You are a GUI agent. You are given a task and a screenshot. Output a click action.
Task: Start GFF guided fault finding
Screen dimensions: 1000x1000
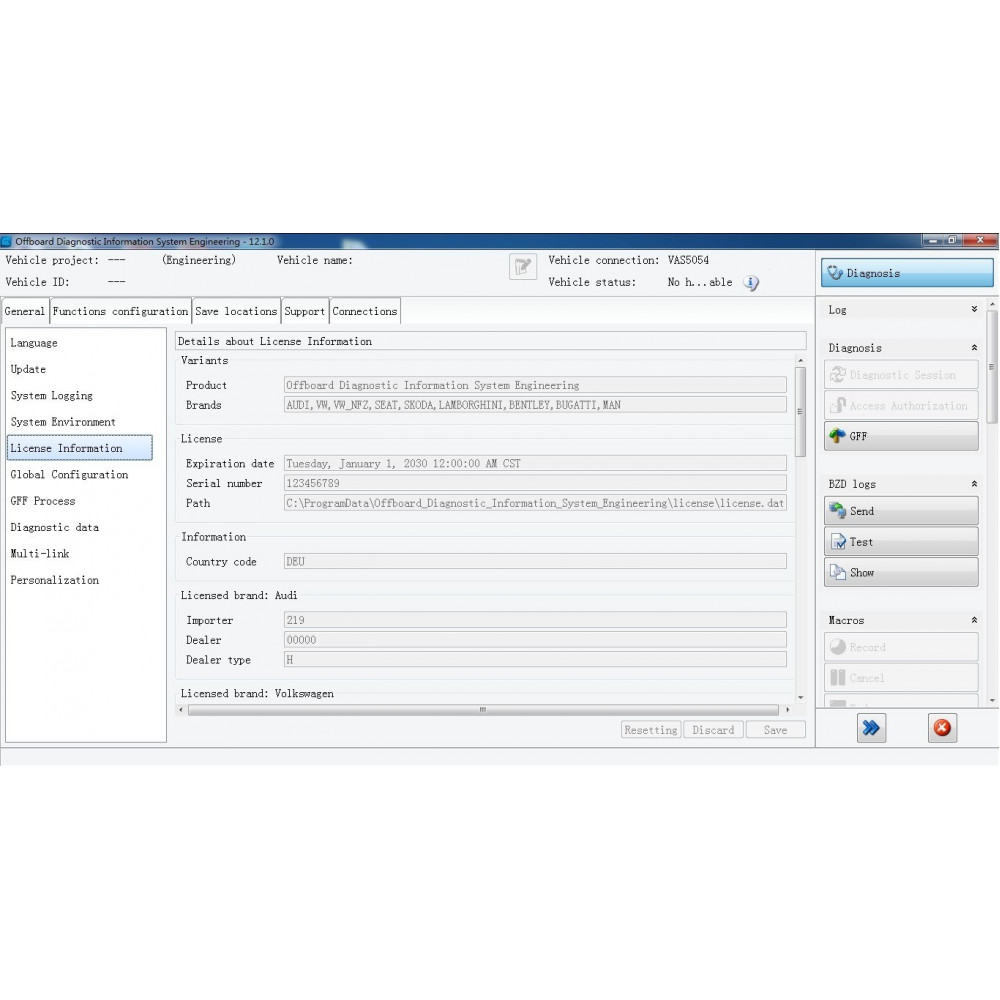[x=901, y=436]
